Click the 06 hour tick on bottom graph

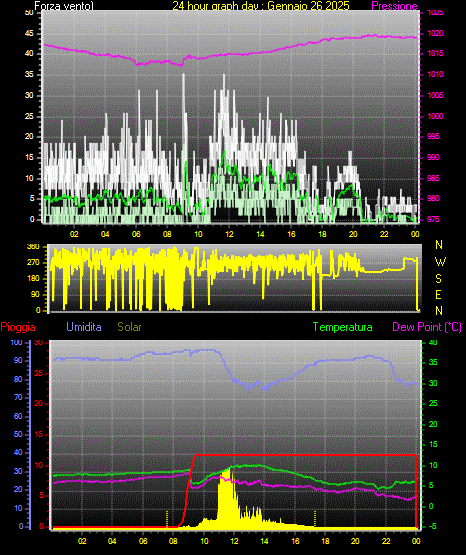[143, 541]
